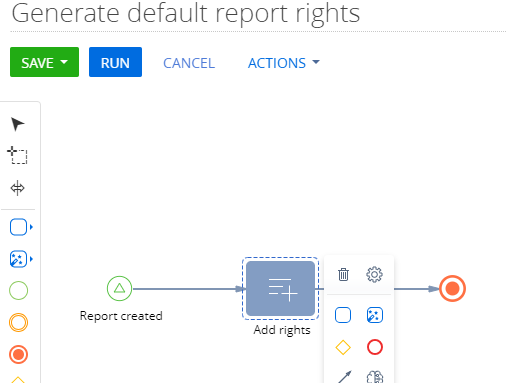
Task: Select the arrow pointer tool
Action: tap(17, 124)
